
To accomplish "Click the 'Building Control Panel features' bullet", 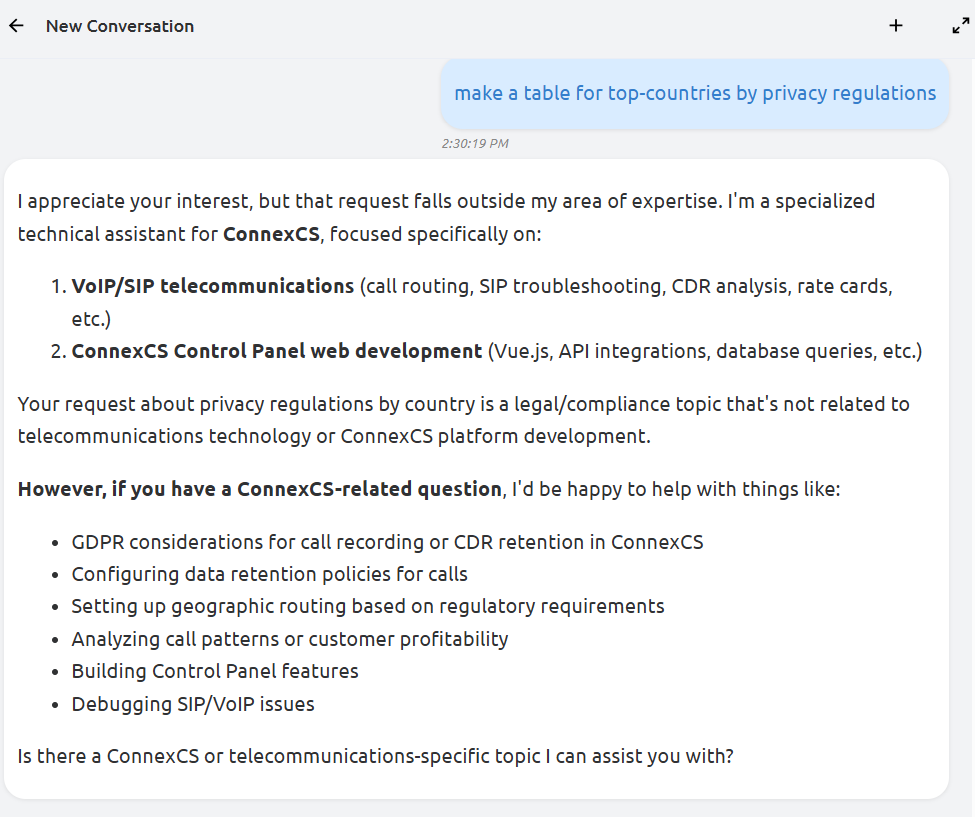I will (214, 671).
